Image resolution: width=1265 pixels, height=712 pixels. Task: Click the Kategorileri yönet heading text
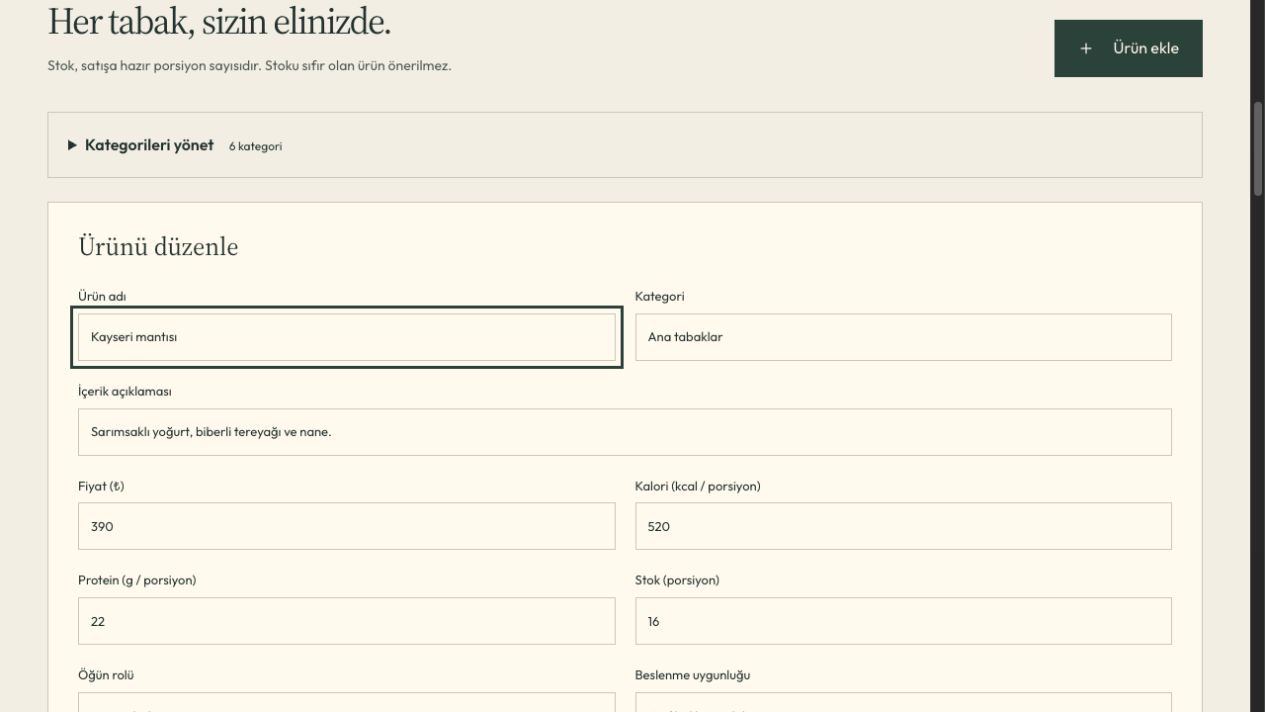click(x=149, y=145)
